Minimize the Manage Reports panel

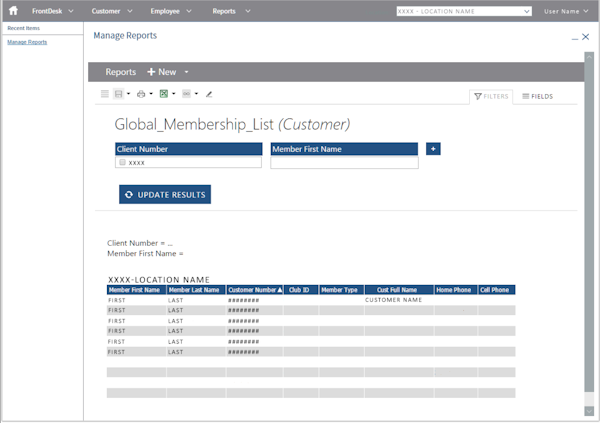pos(575,39)
